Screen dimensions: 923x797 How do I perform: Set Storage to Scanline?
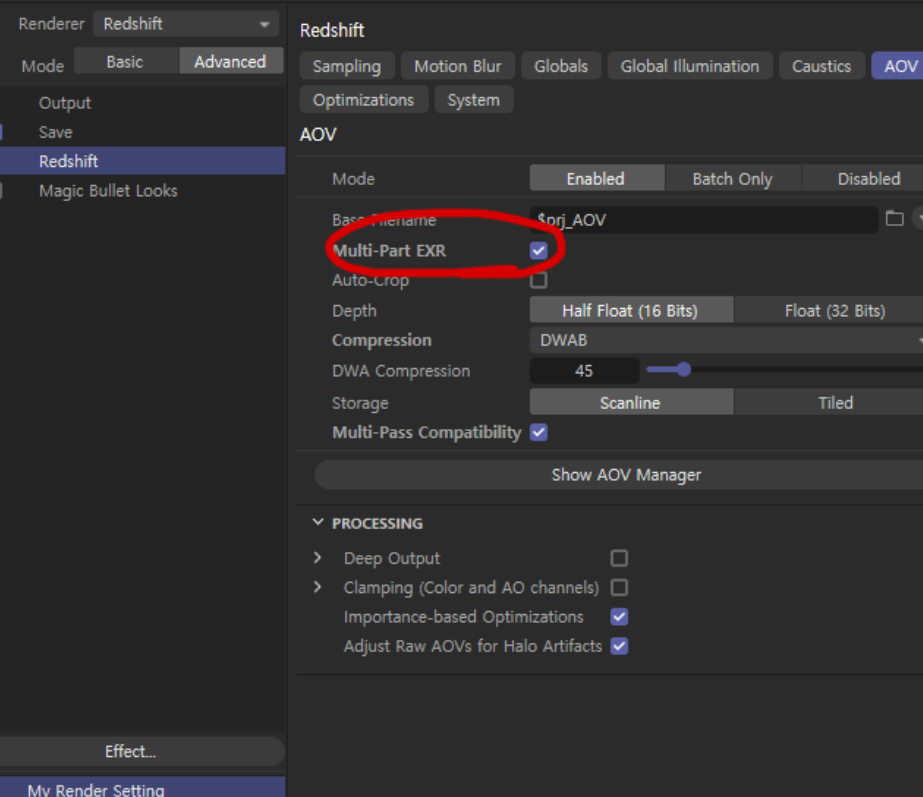[x=631, y=403]
